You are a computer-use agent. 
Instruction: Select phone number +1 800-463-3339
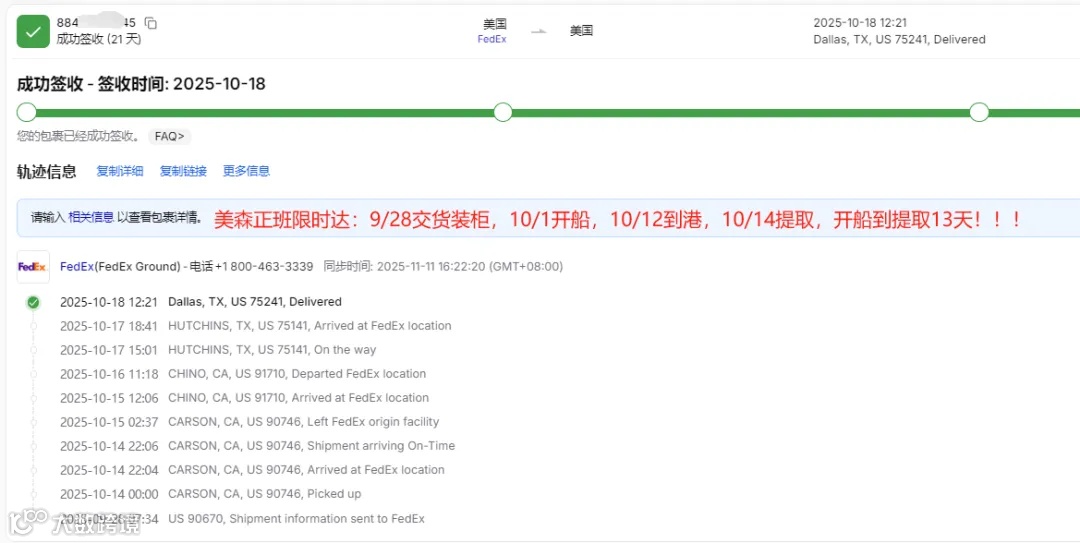tap(264, 266)
